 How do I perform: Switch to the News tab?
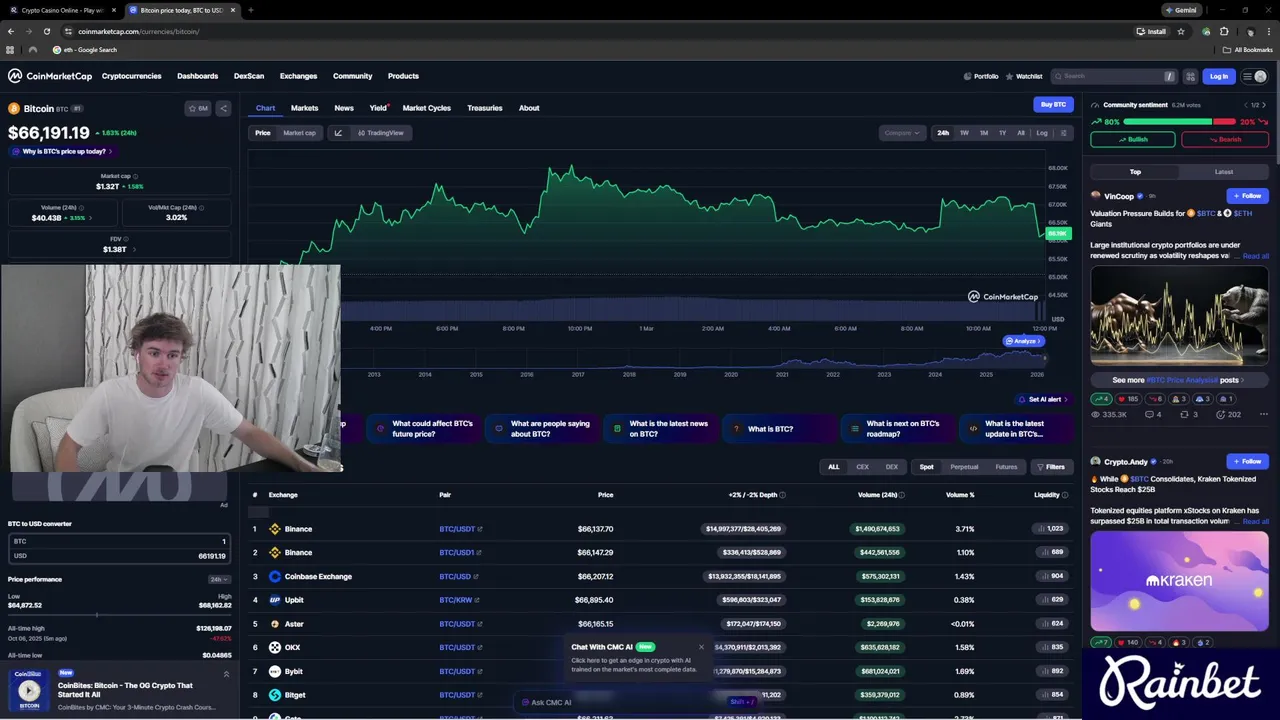tap(344, 108)
